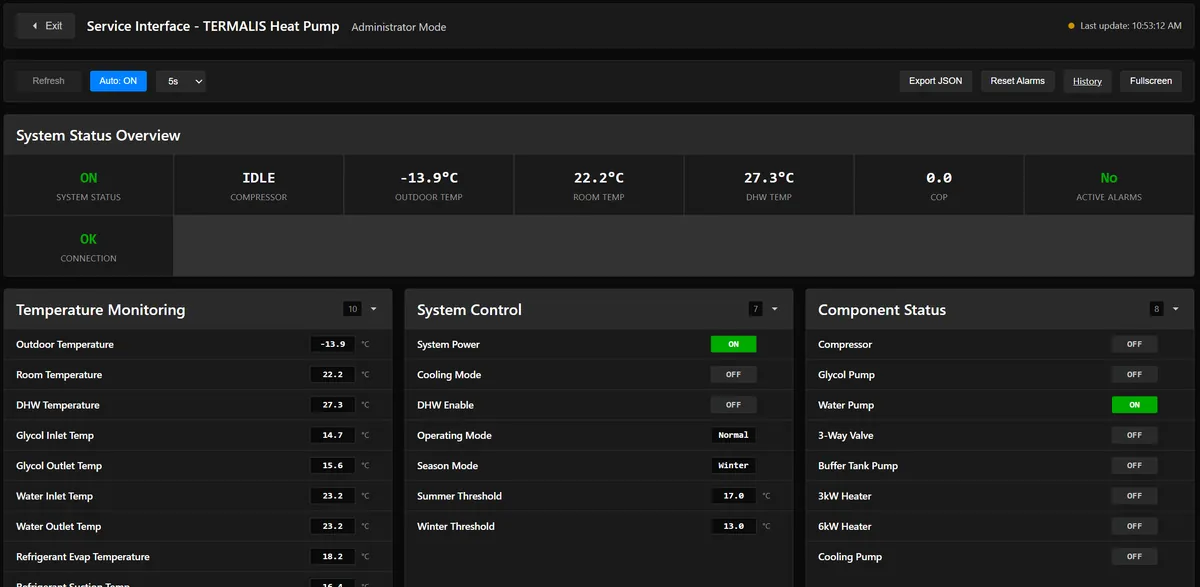Collapse the Component Status panel chevron
The image size is (1200, 587).
1175,309
